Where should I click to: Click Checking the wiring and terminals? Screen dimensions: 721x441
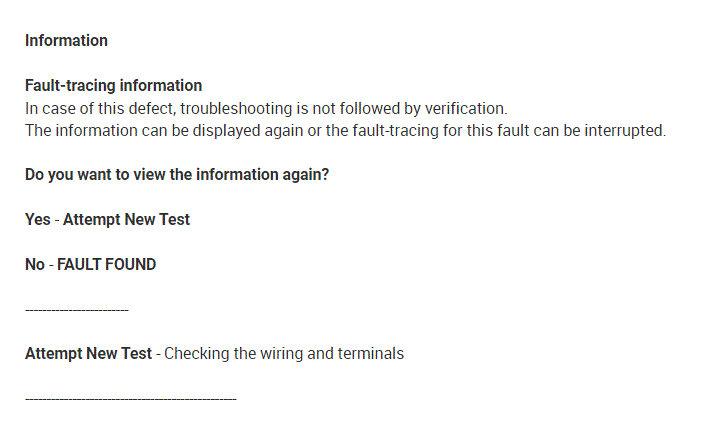[284, 354]
